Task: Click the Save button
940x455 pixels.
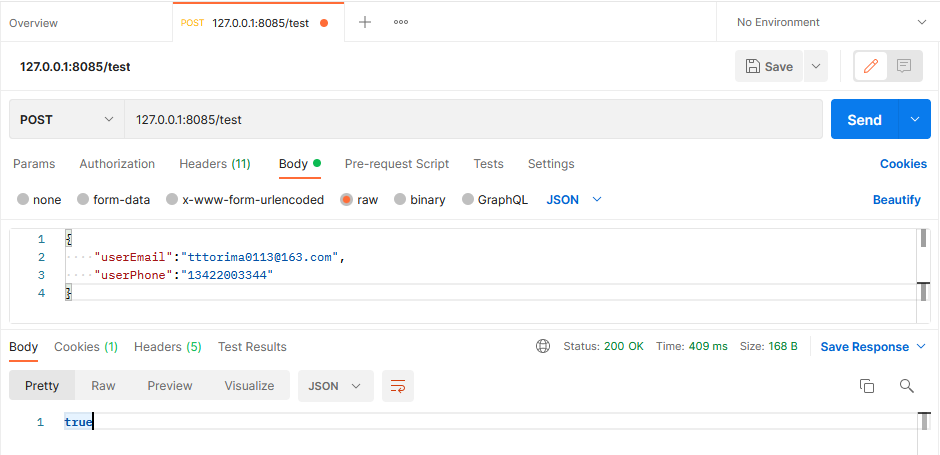Action: click(x=769, y=66)
